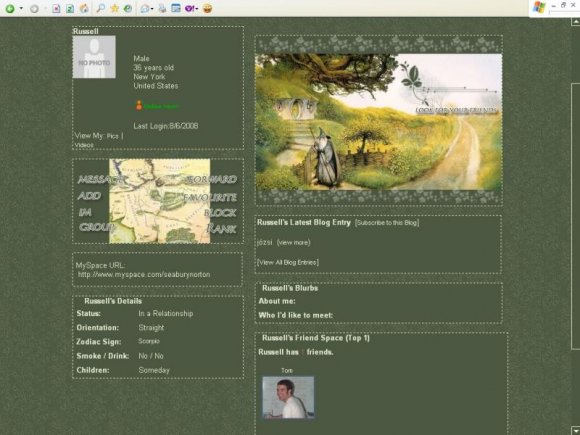Click the Subscribe to this Blog link
The width and height of the screenshot is (580, 435).
[387, 223]
